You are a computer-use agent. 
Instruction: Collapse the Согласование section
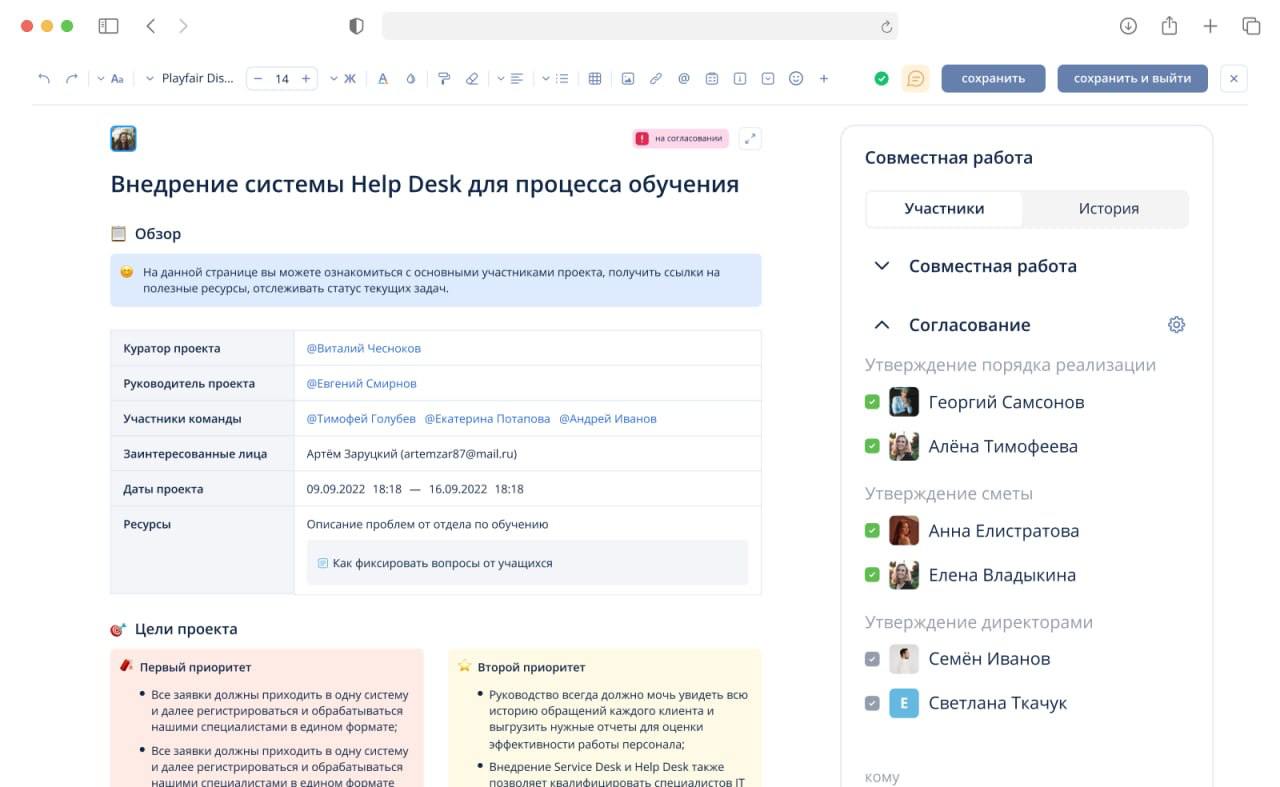click(x=881, y=324)
